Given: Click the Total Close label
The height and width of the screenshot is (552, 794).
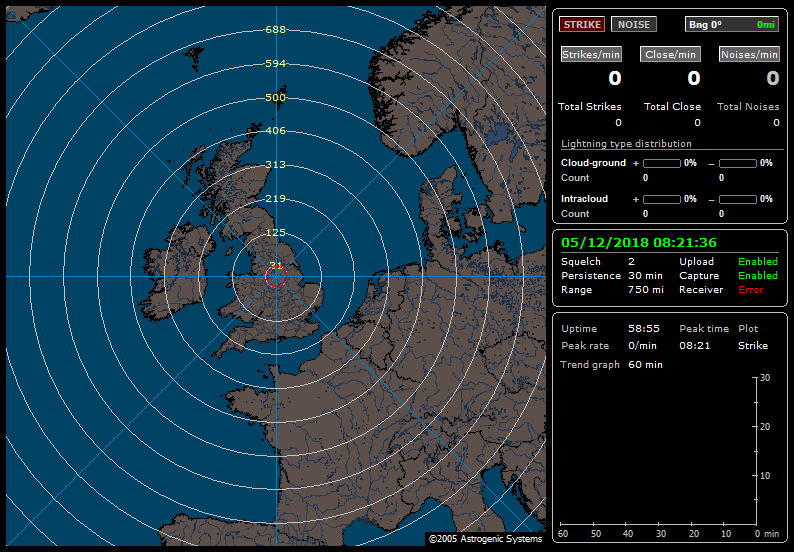Looking at the screenshot, I should pos(672,106).
